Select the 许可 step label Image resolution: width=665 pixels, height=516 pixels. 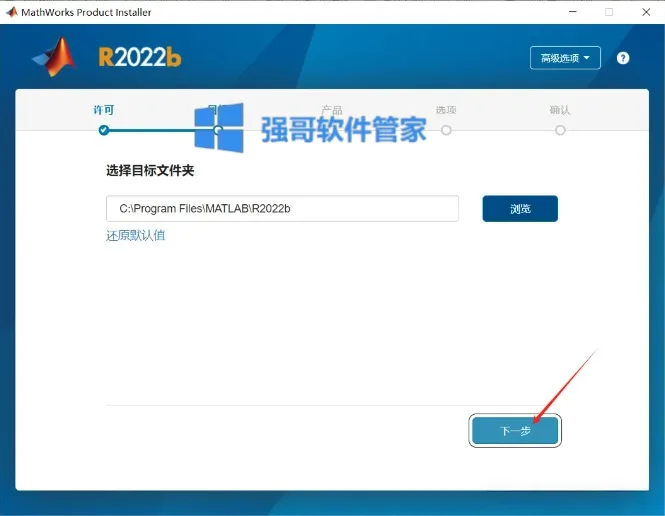[103, 110]
